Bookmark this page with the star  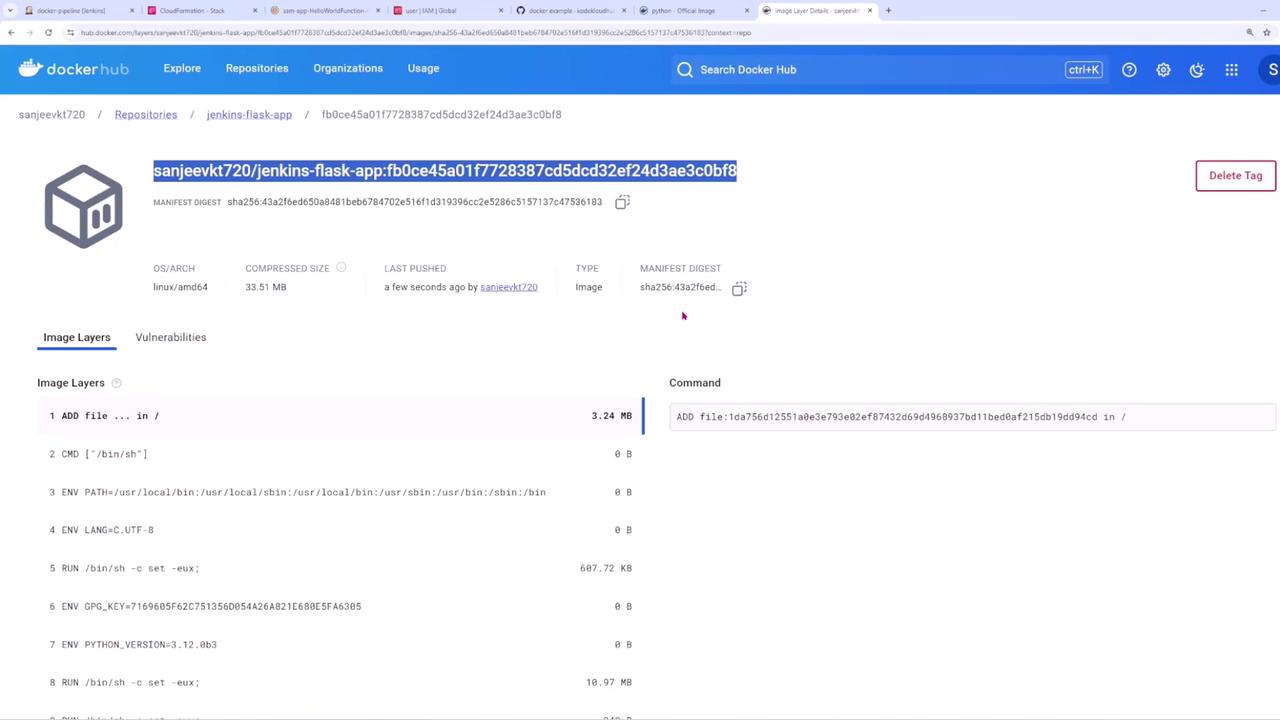click(x=1267, y=32)
